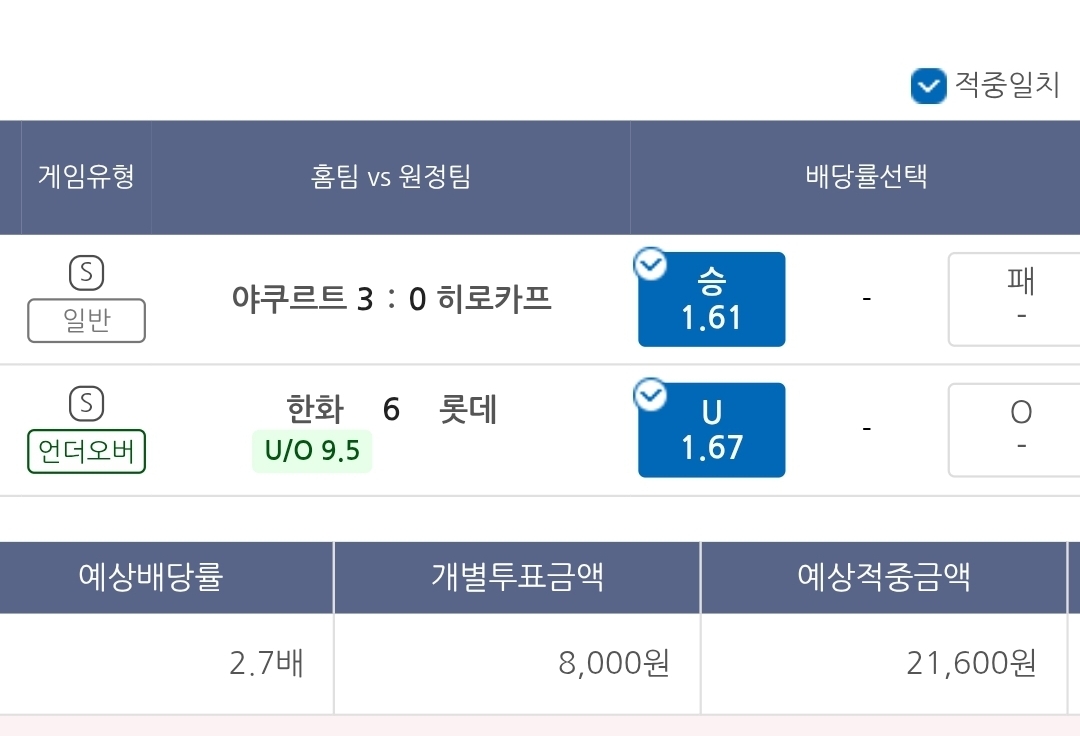Select the 언더오버 game type badge
This screenshot has width=1080, height=736.
[x=86, y=451]
